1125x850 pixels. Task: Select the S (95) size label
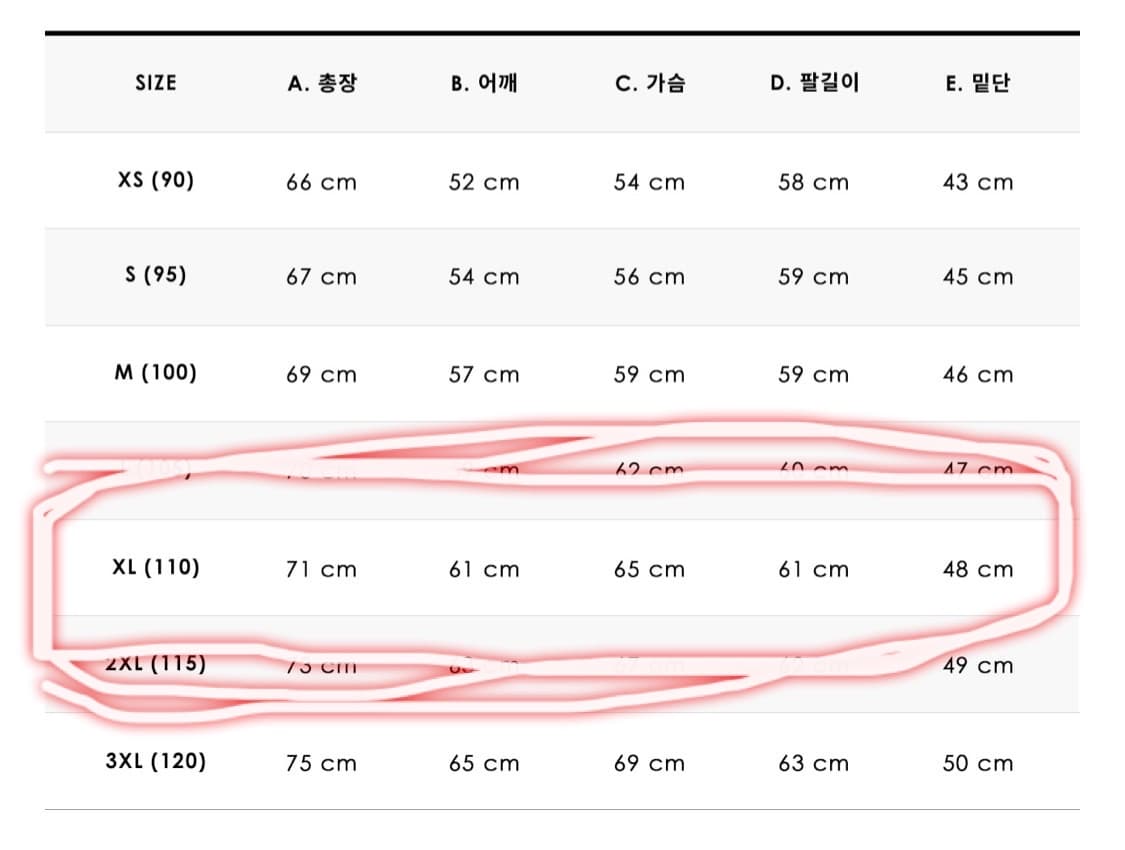pyautogui.click(x=155, y=276)
